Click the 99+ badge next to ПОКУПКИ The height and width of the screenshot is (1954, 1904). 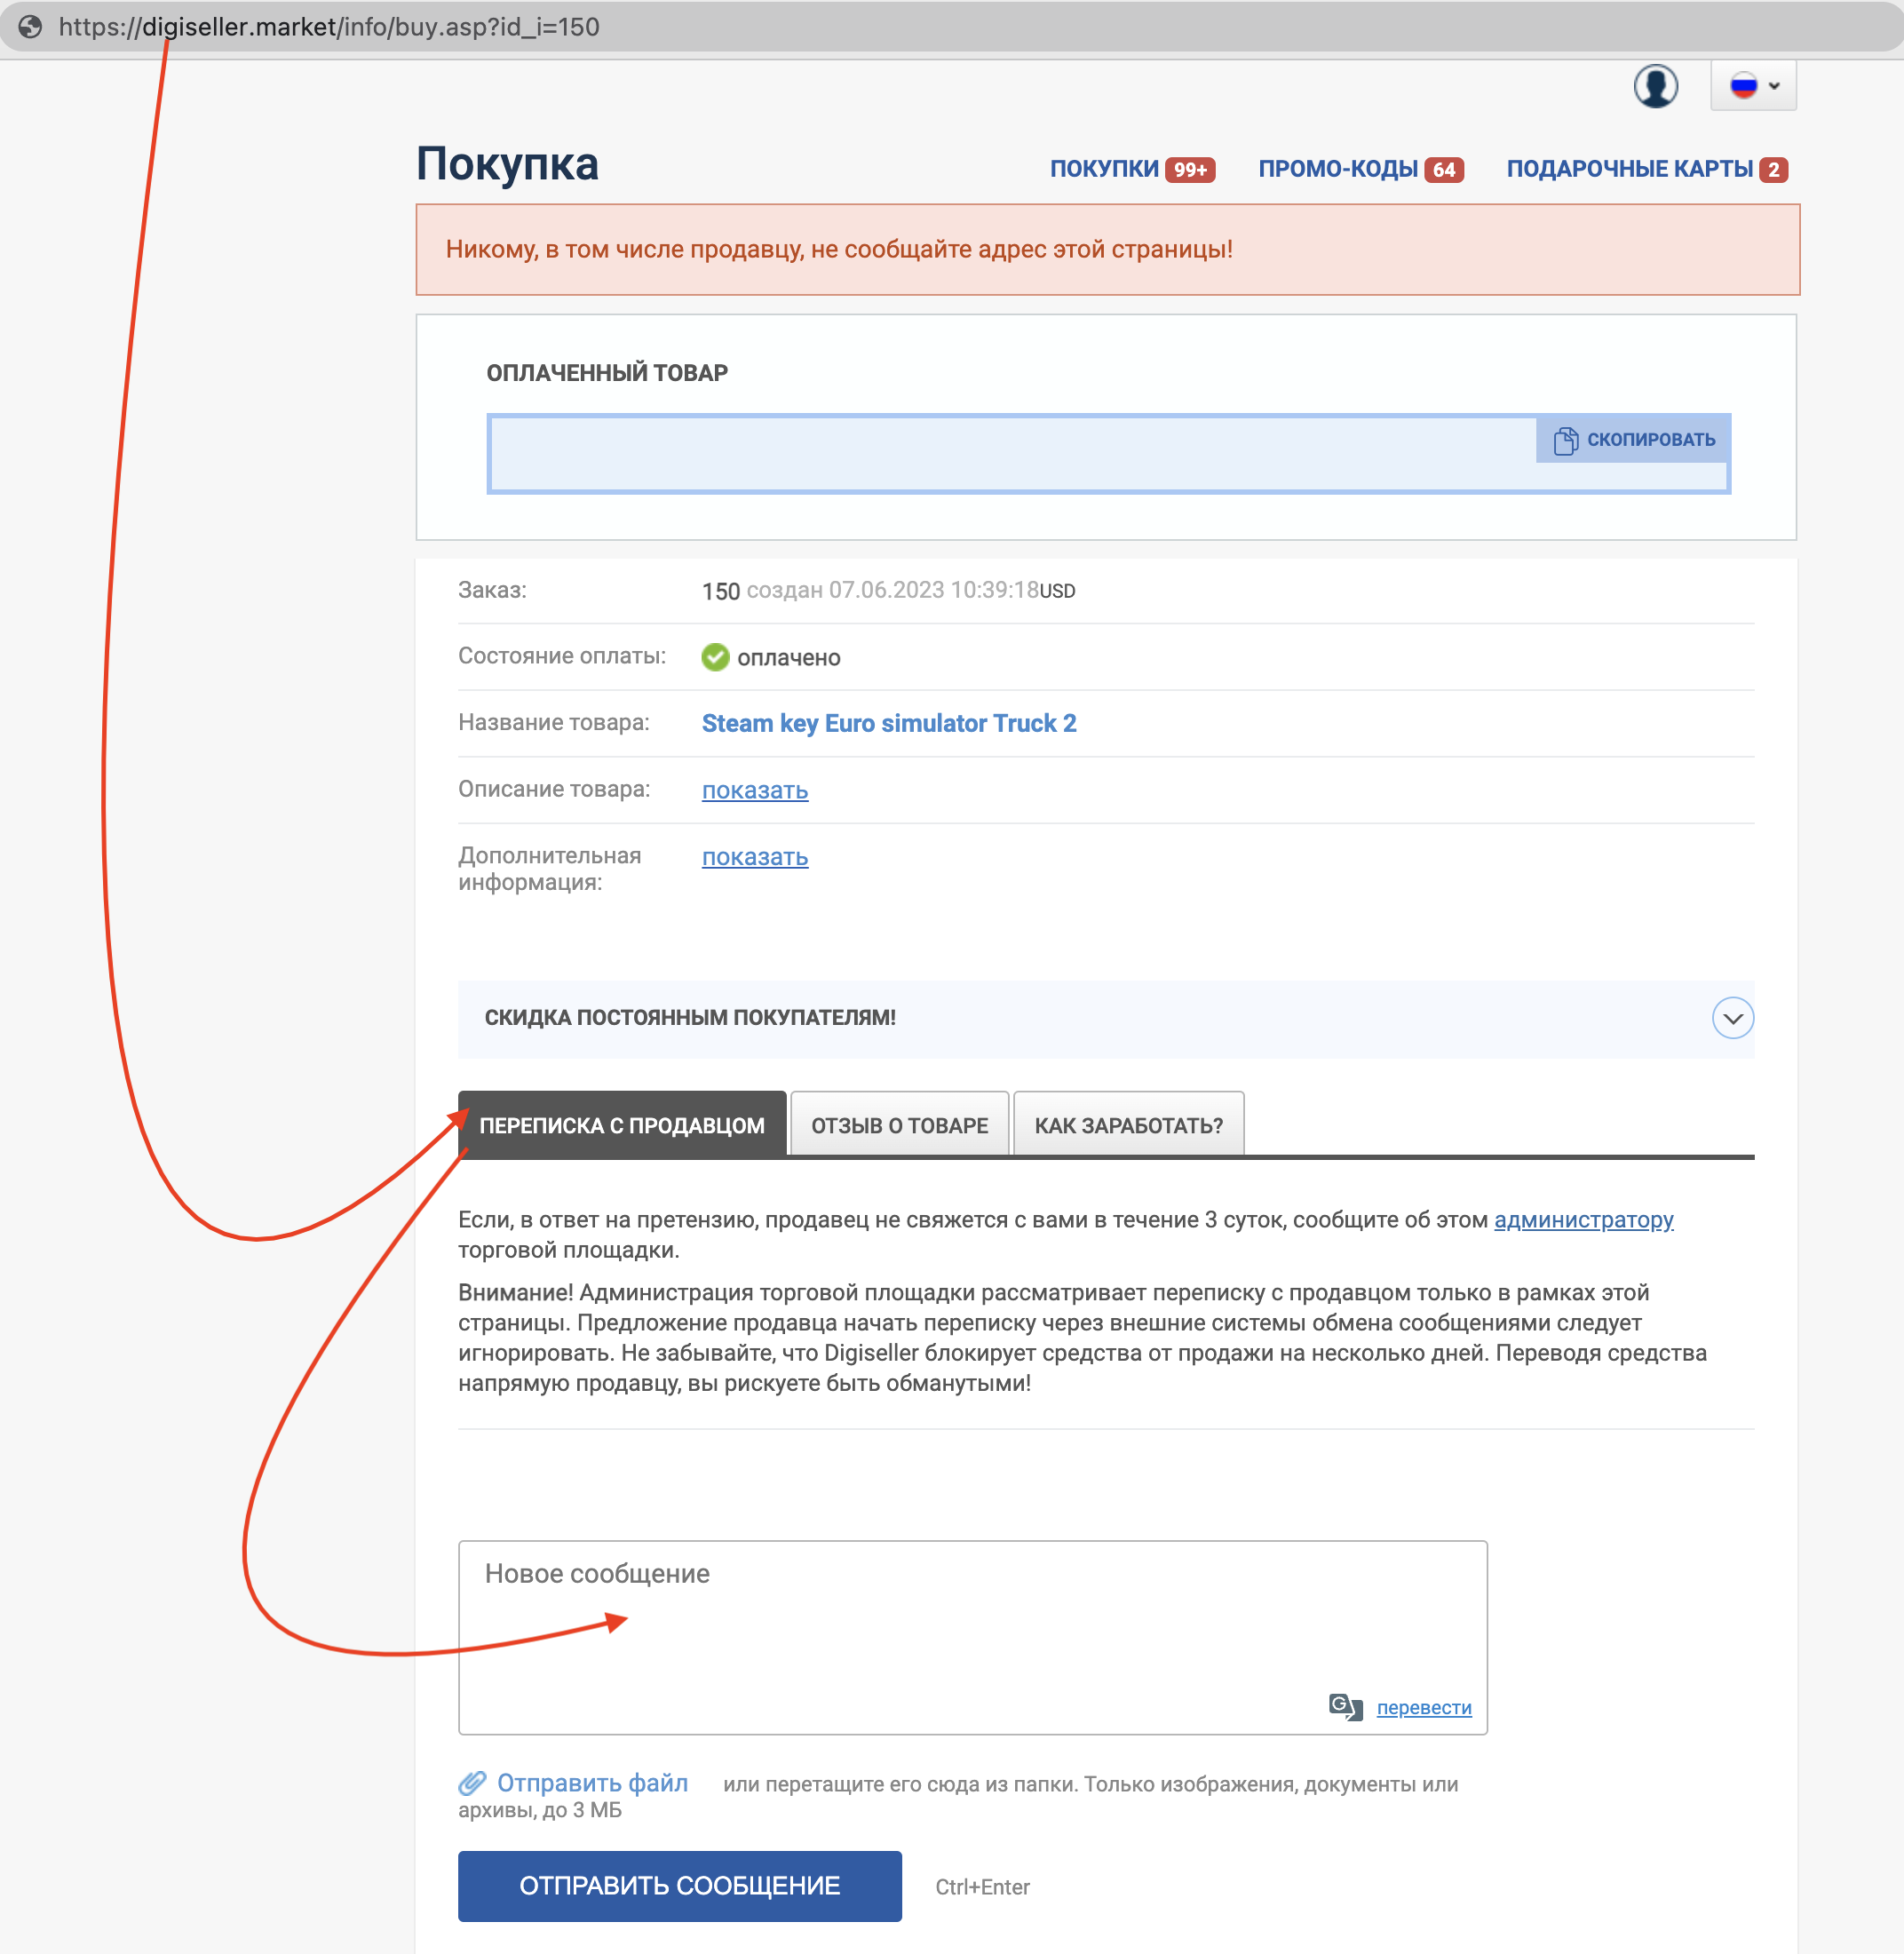[x=1190, y=170]
